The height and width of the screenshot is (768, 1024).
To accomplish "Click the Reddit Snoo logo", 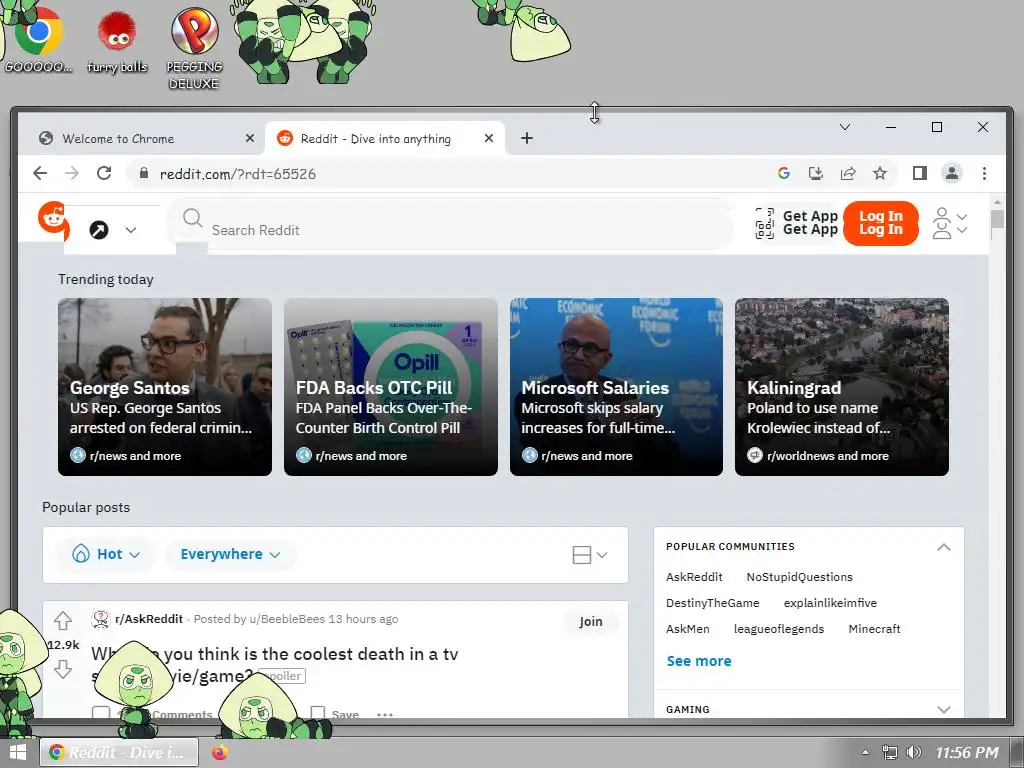I will point(53,219).
